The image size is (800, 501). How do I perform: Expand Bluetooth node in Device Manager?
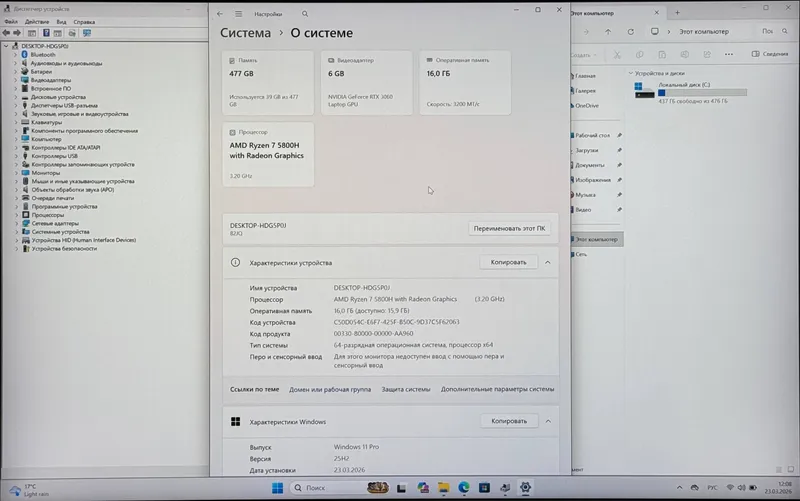click(15, 55)
